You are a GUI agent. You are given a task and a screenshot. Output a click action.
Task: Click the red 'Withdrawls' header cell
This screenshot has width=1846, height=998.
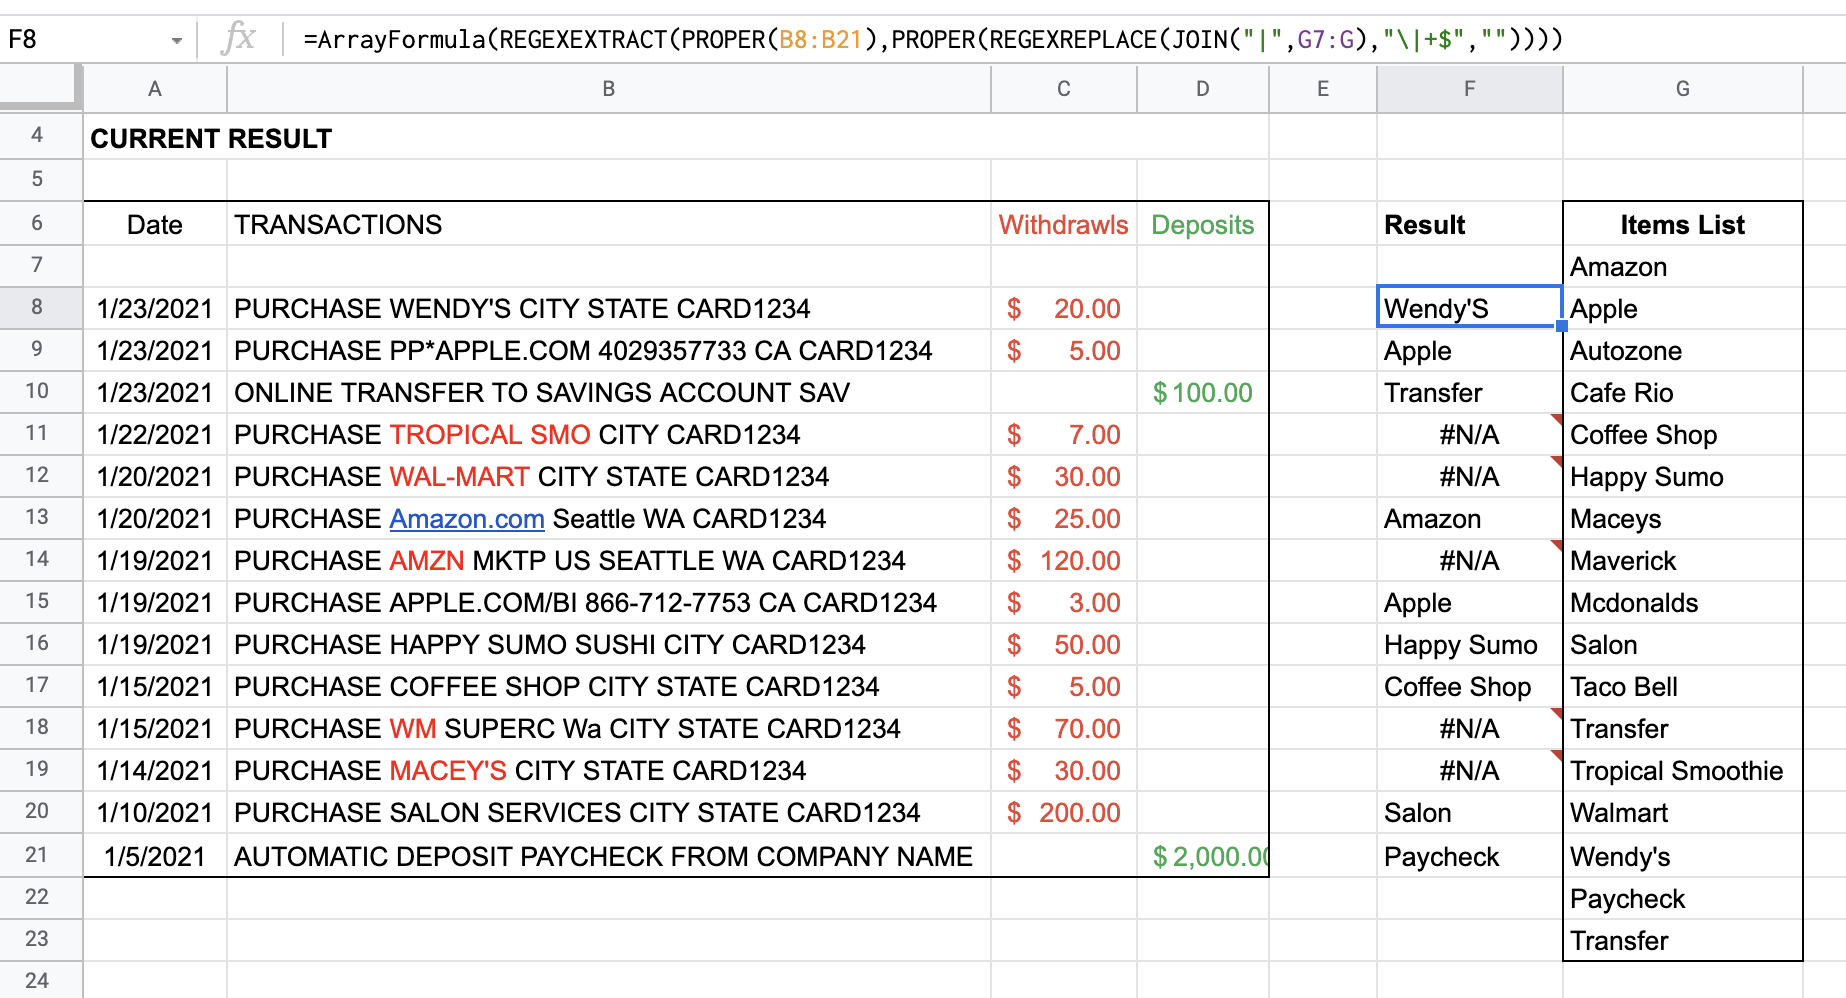point(1064,224)
